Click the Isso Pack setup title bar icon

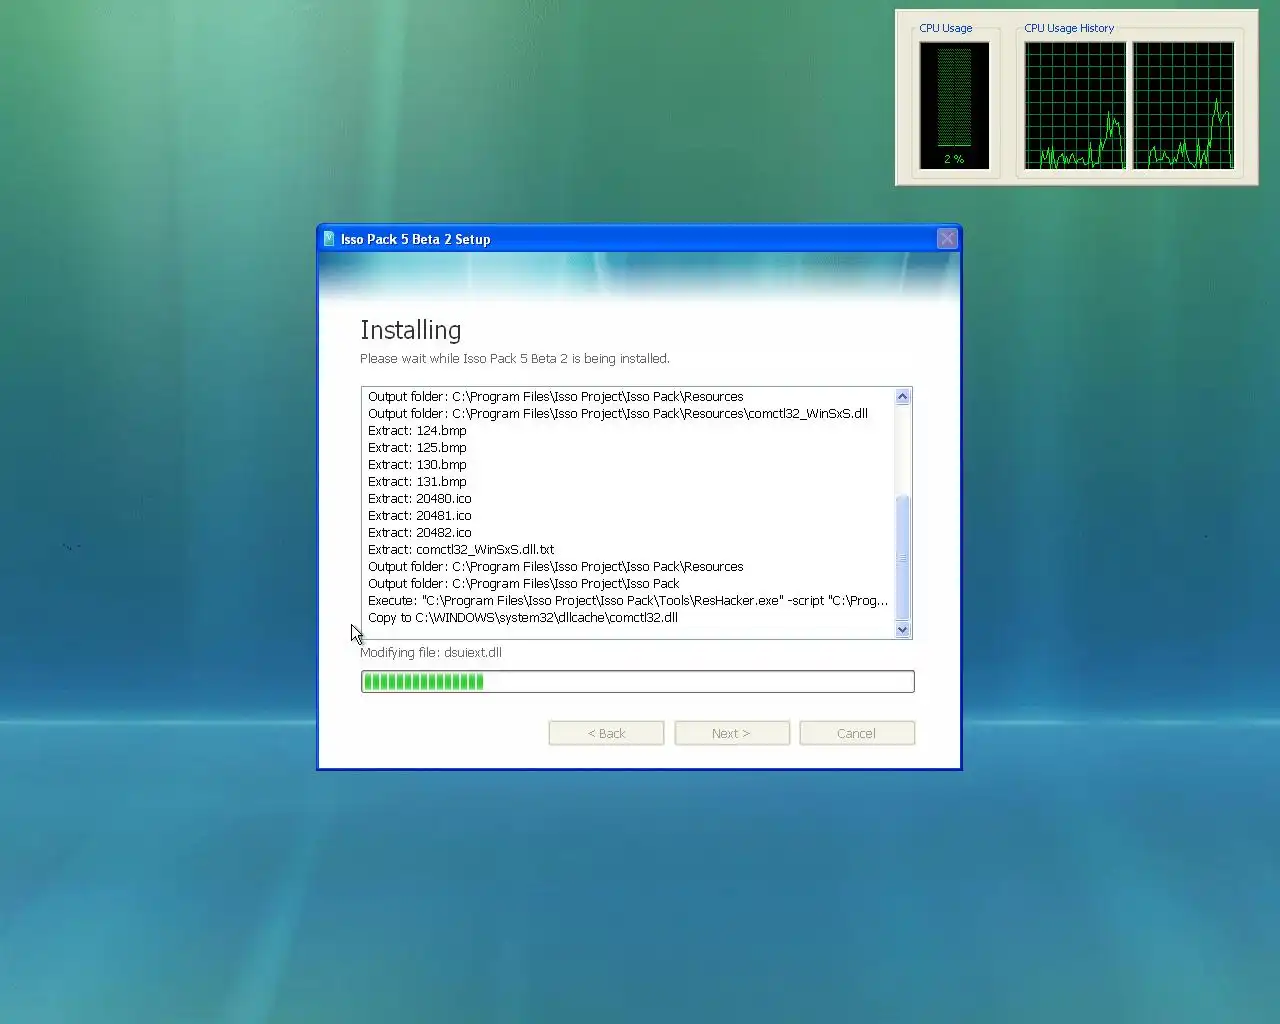pyautogui.click(x=329, y=239)
